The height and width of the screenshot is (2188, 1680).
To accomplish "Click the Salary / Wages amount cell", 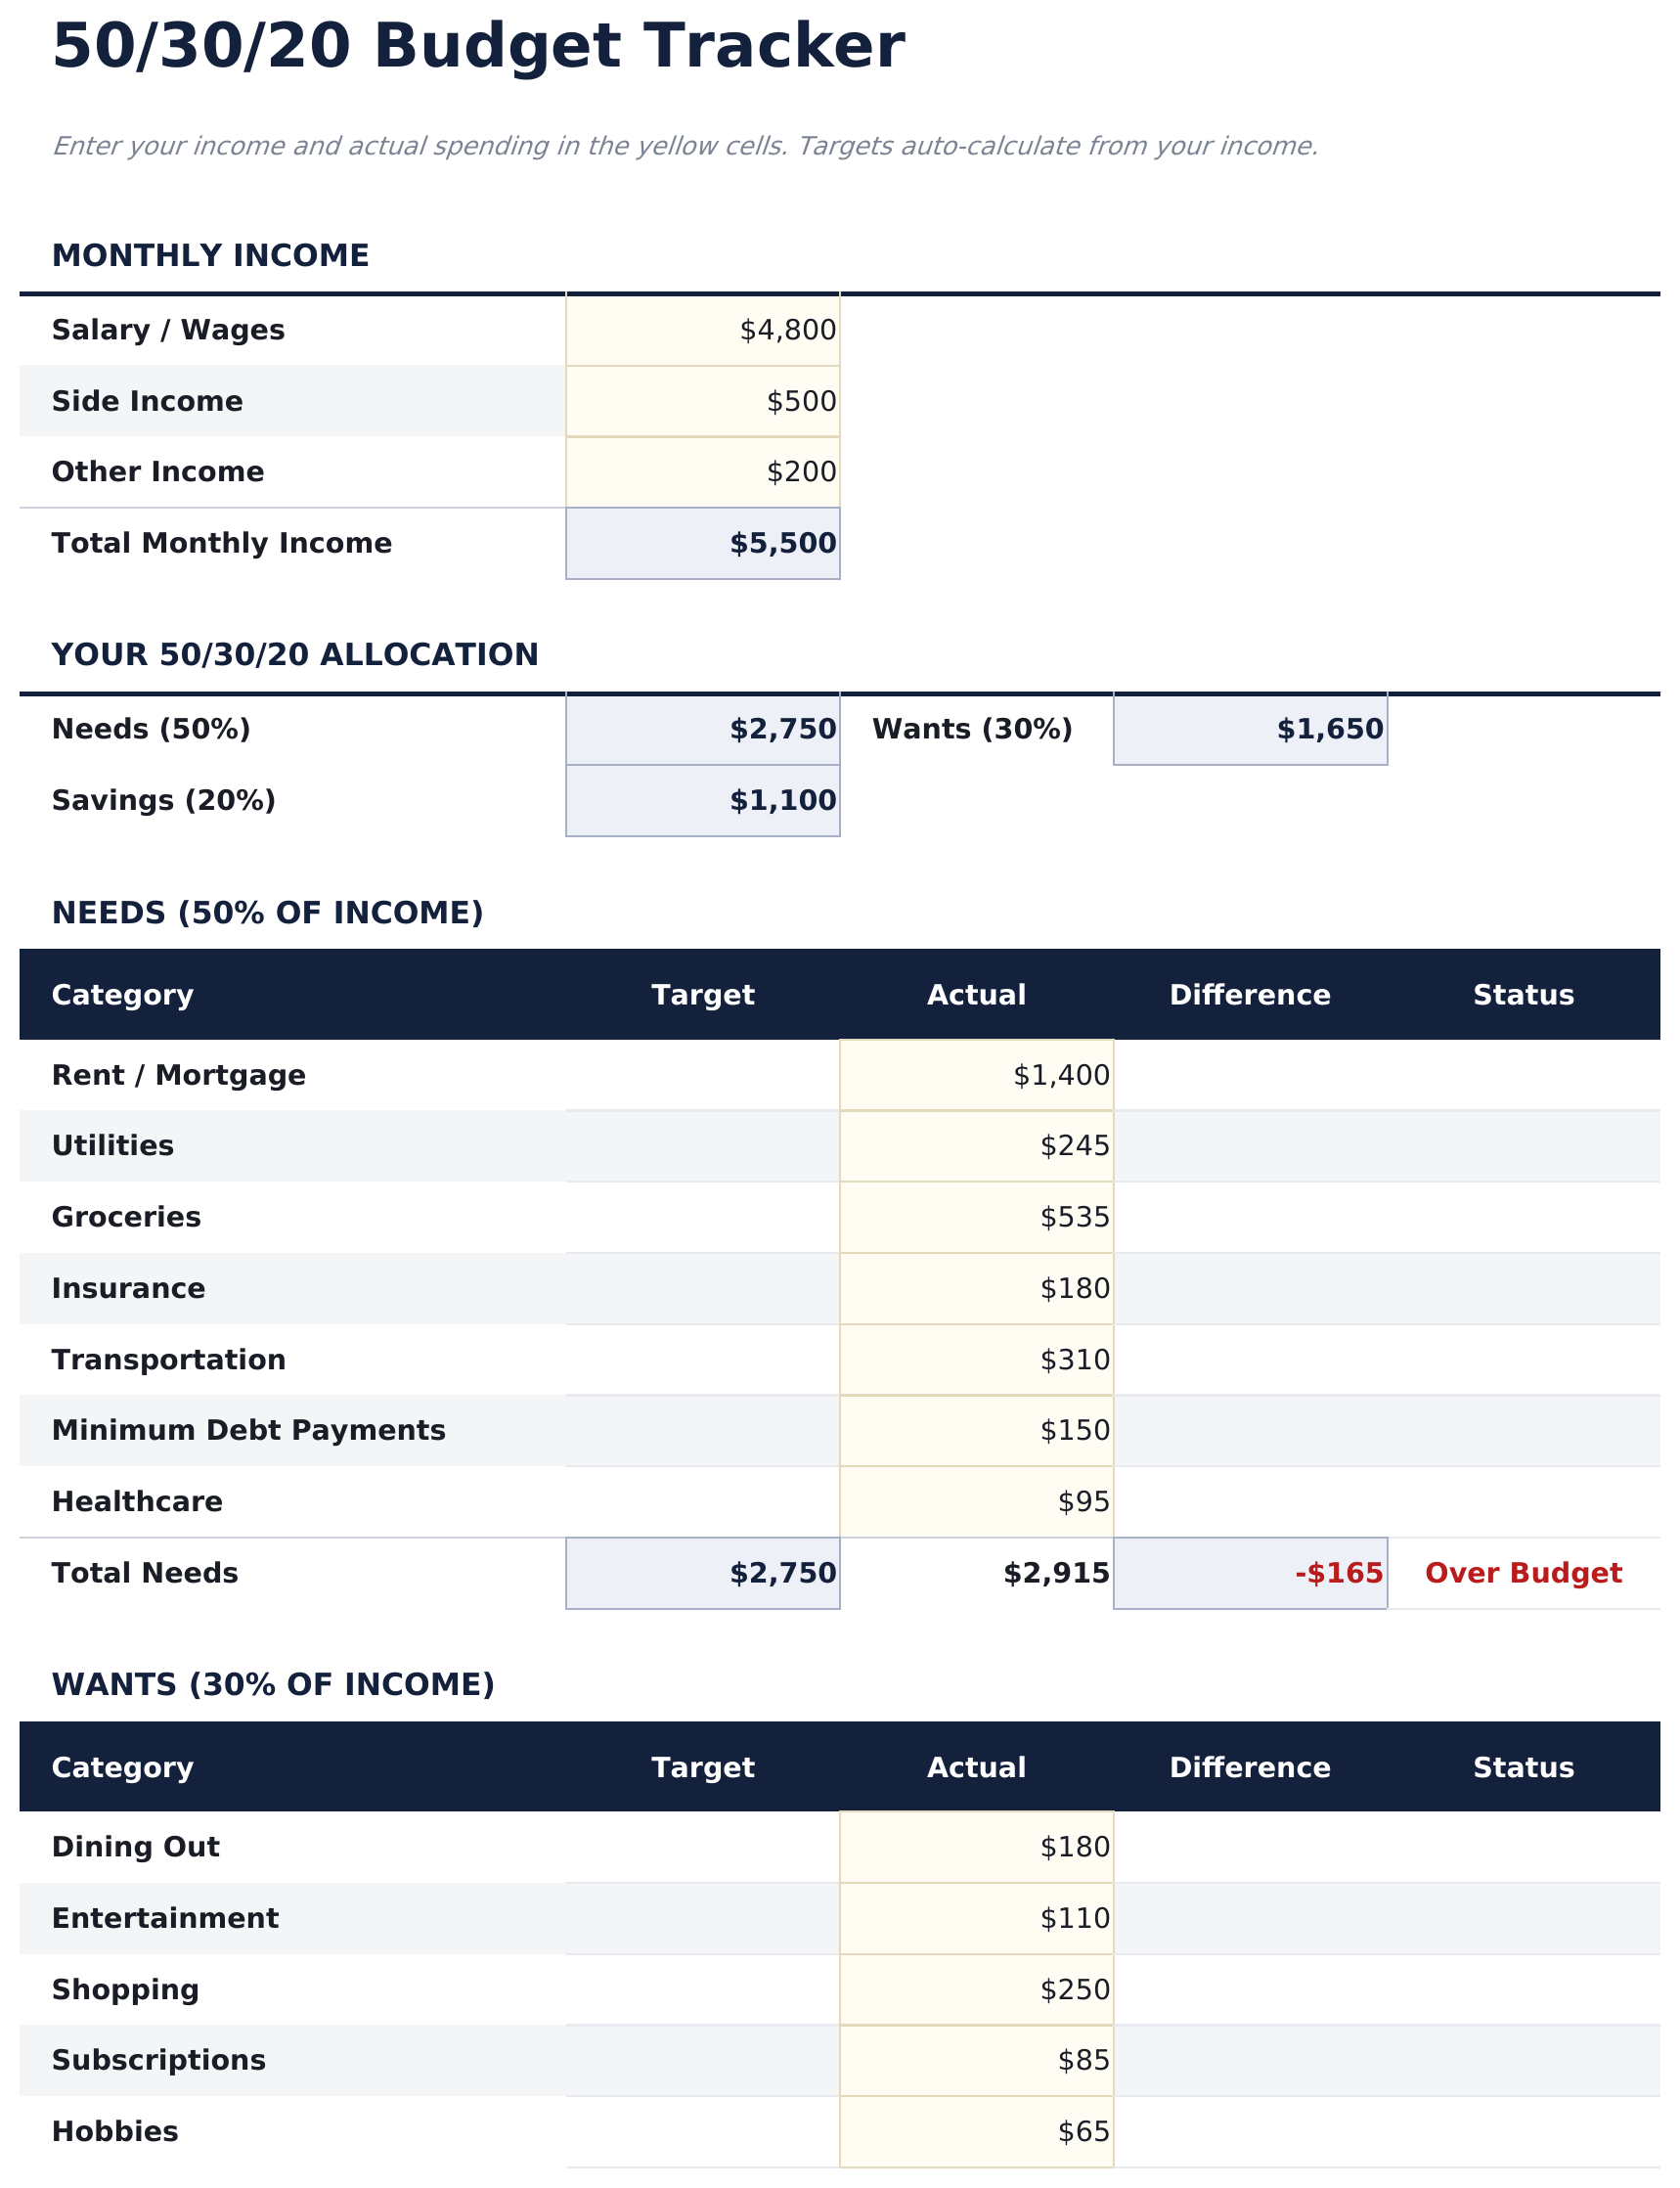I will tap(702, 330).
